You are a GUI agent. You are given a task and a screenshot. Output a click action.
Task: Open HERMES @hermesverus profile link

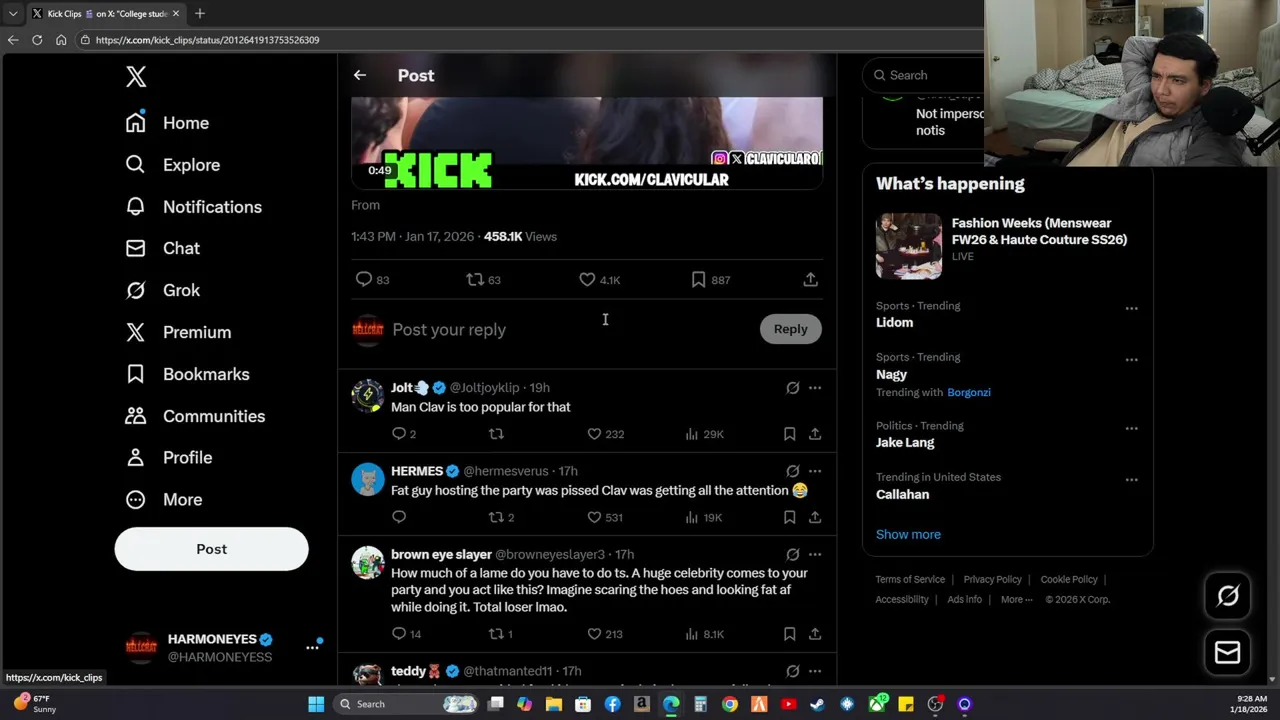click(x=505, y=471)
